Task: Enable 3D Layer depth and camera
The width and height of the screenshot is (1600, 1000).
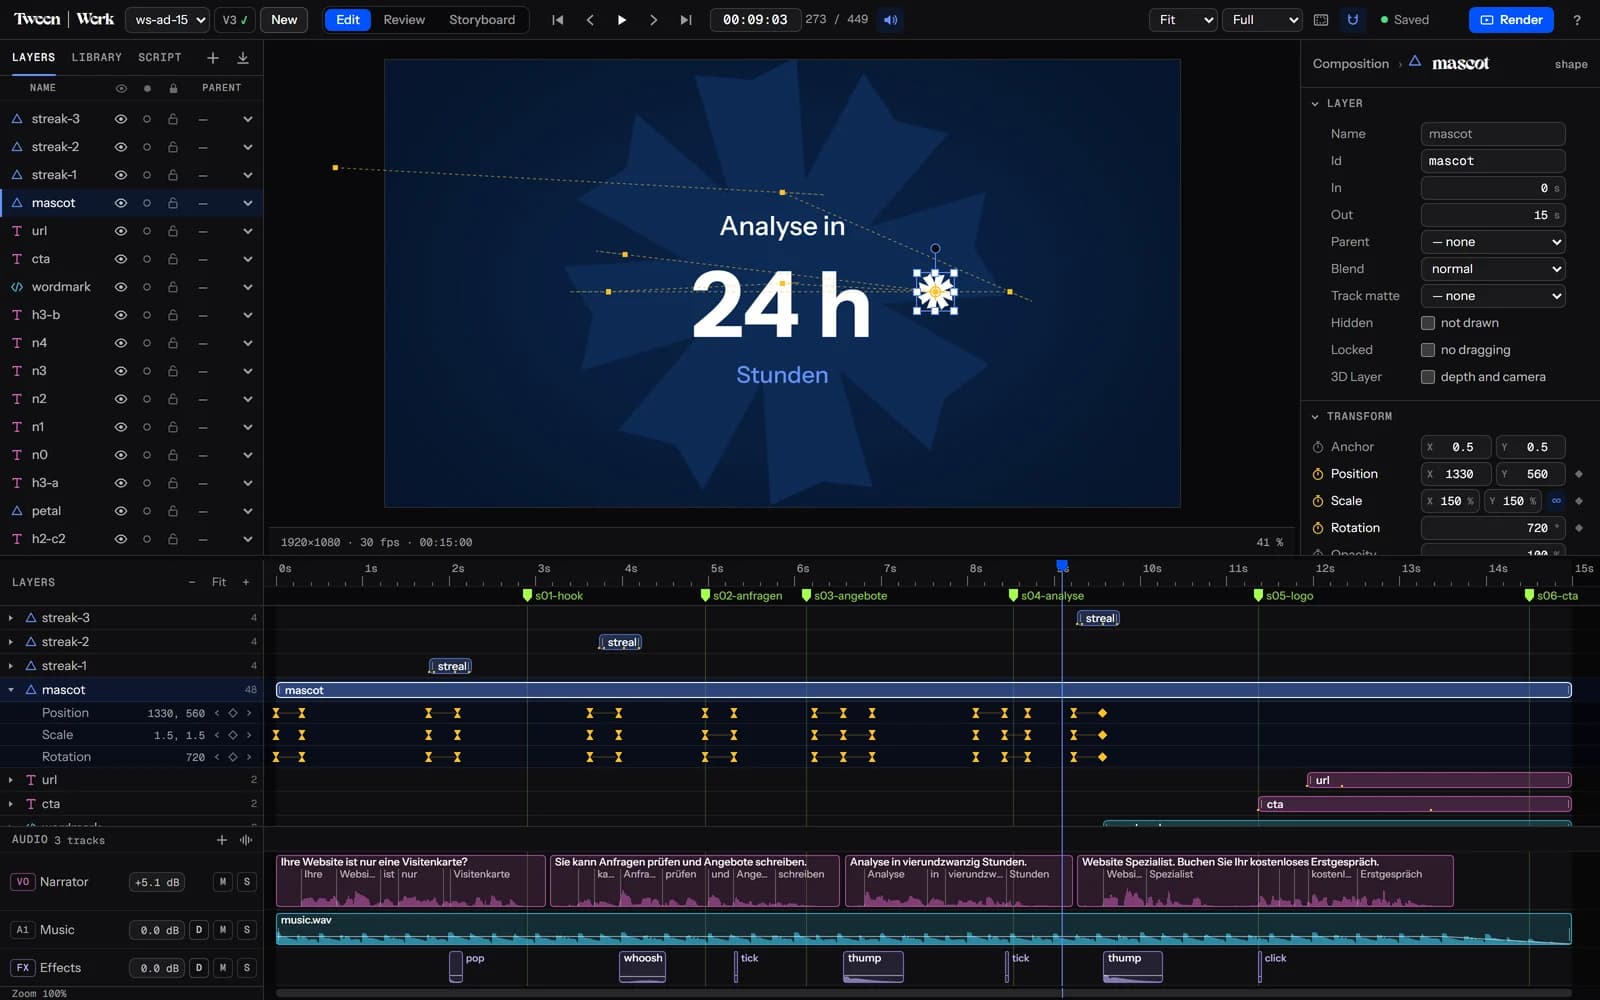Action: (1428, 377)
